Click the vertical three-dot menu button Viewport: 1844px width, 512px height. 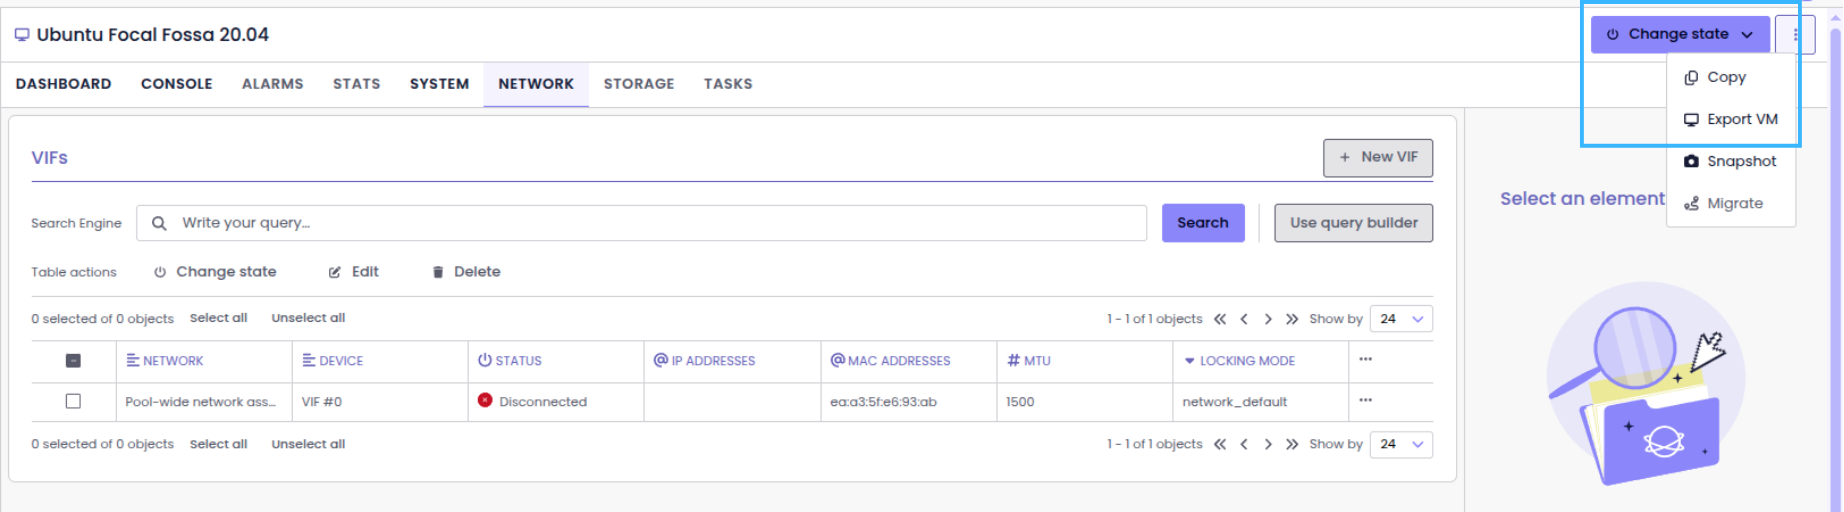1796,35
